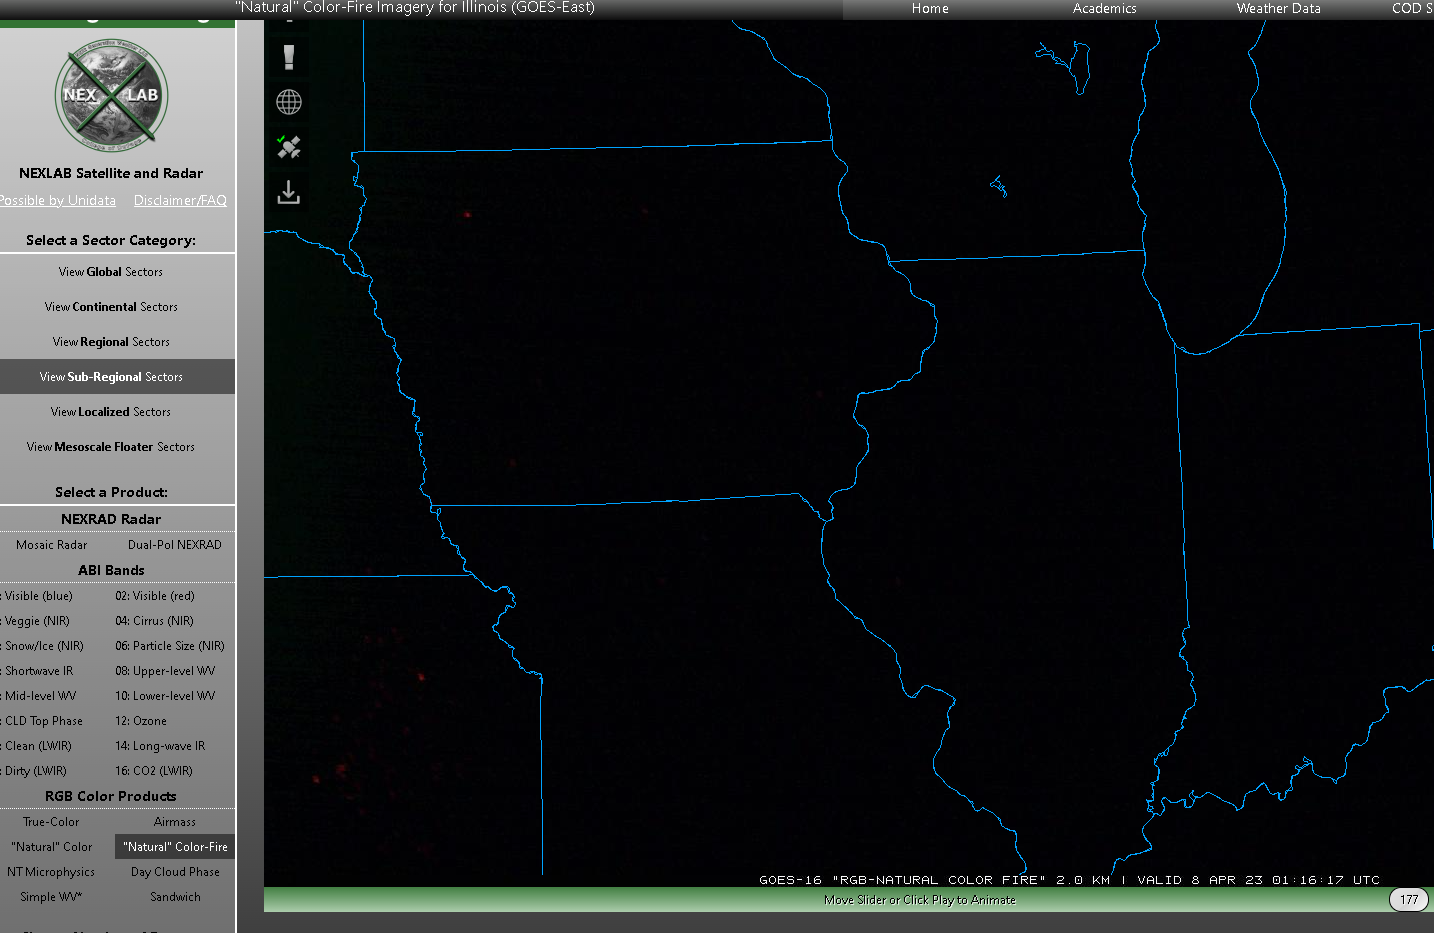Image resolution: width=1434 pixels, height=933 pixels.
Task: Pick band 04: Cirrus (NIR)
Action: click(x=154, y=621)
